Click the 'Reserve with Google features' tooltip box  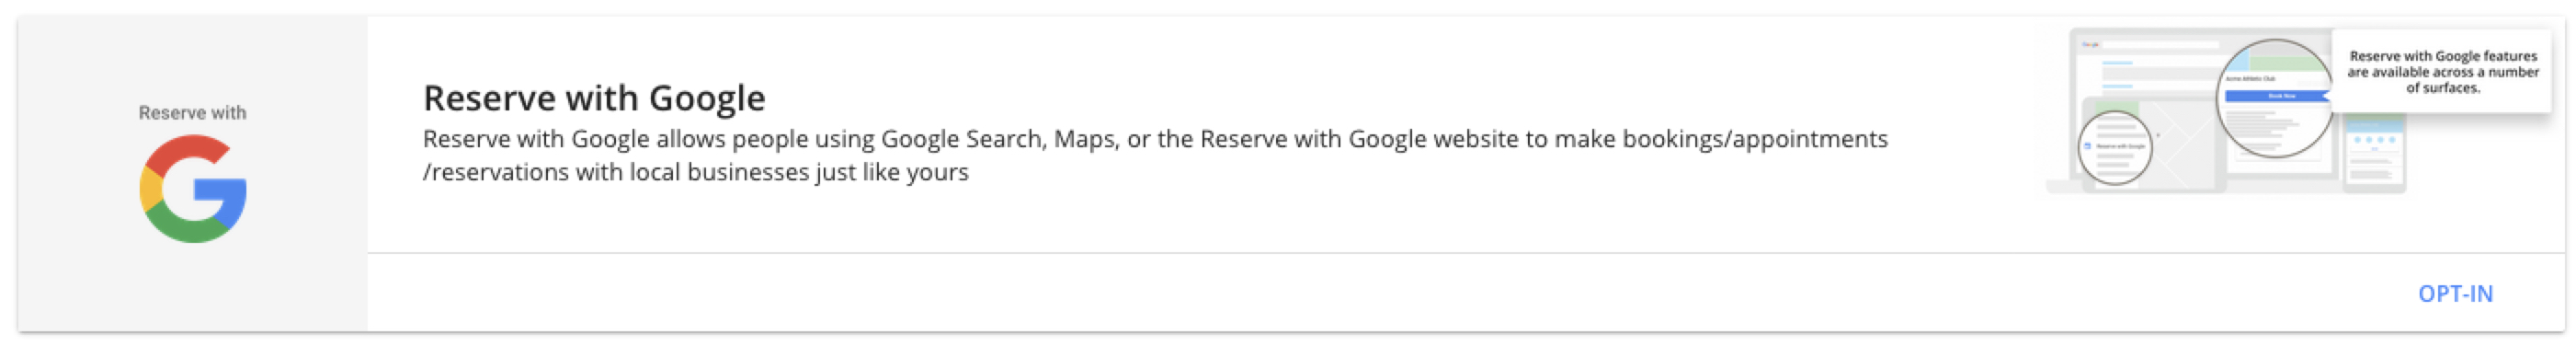click(x=2442, y=71)
